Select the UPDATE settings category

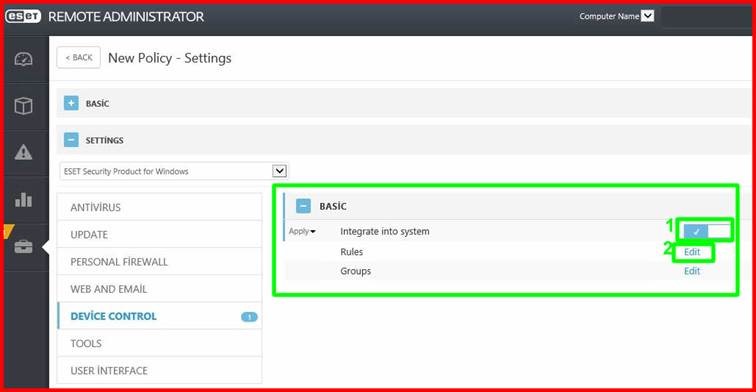click(159, 235)
